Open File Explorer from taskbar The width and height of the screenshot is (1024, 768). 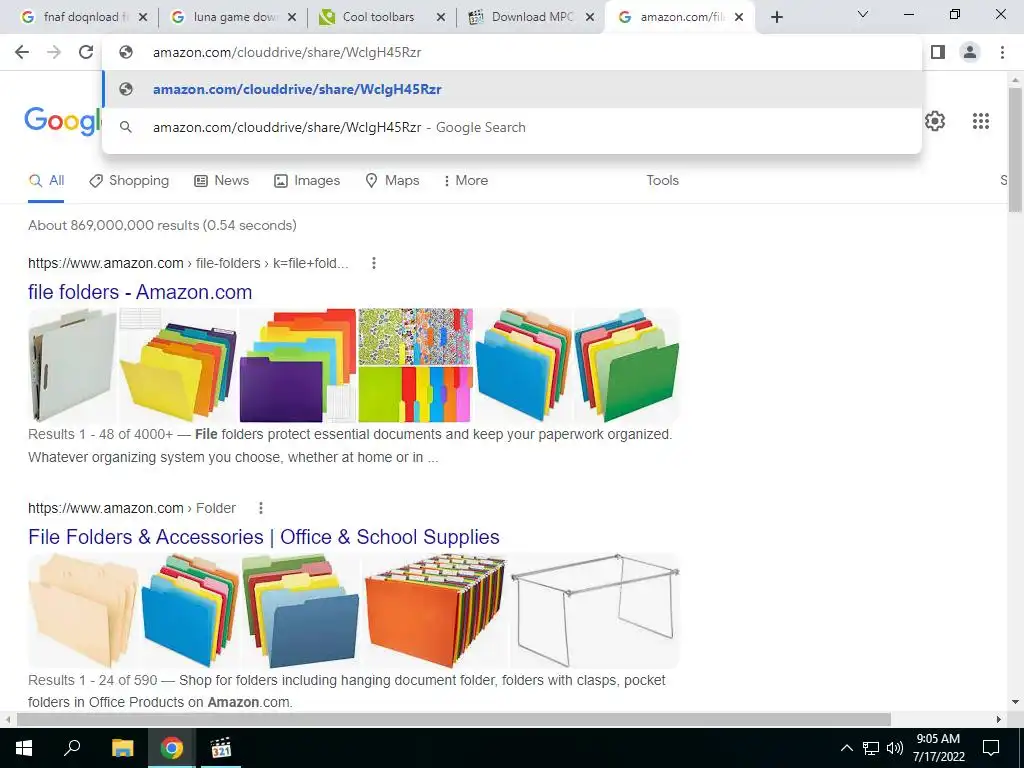(x=122, y=748)
